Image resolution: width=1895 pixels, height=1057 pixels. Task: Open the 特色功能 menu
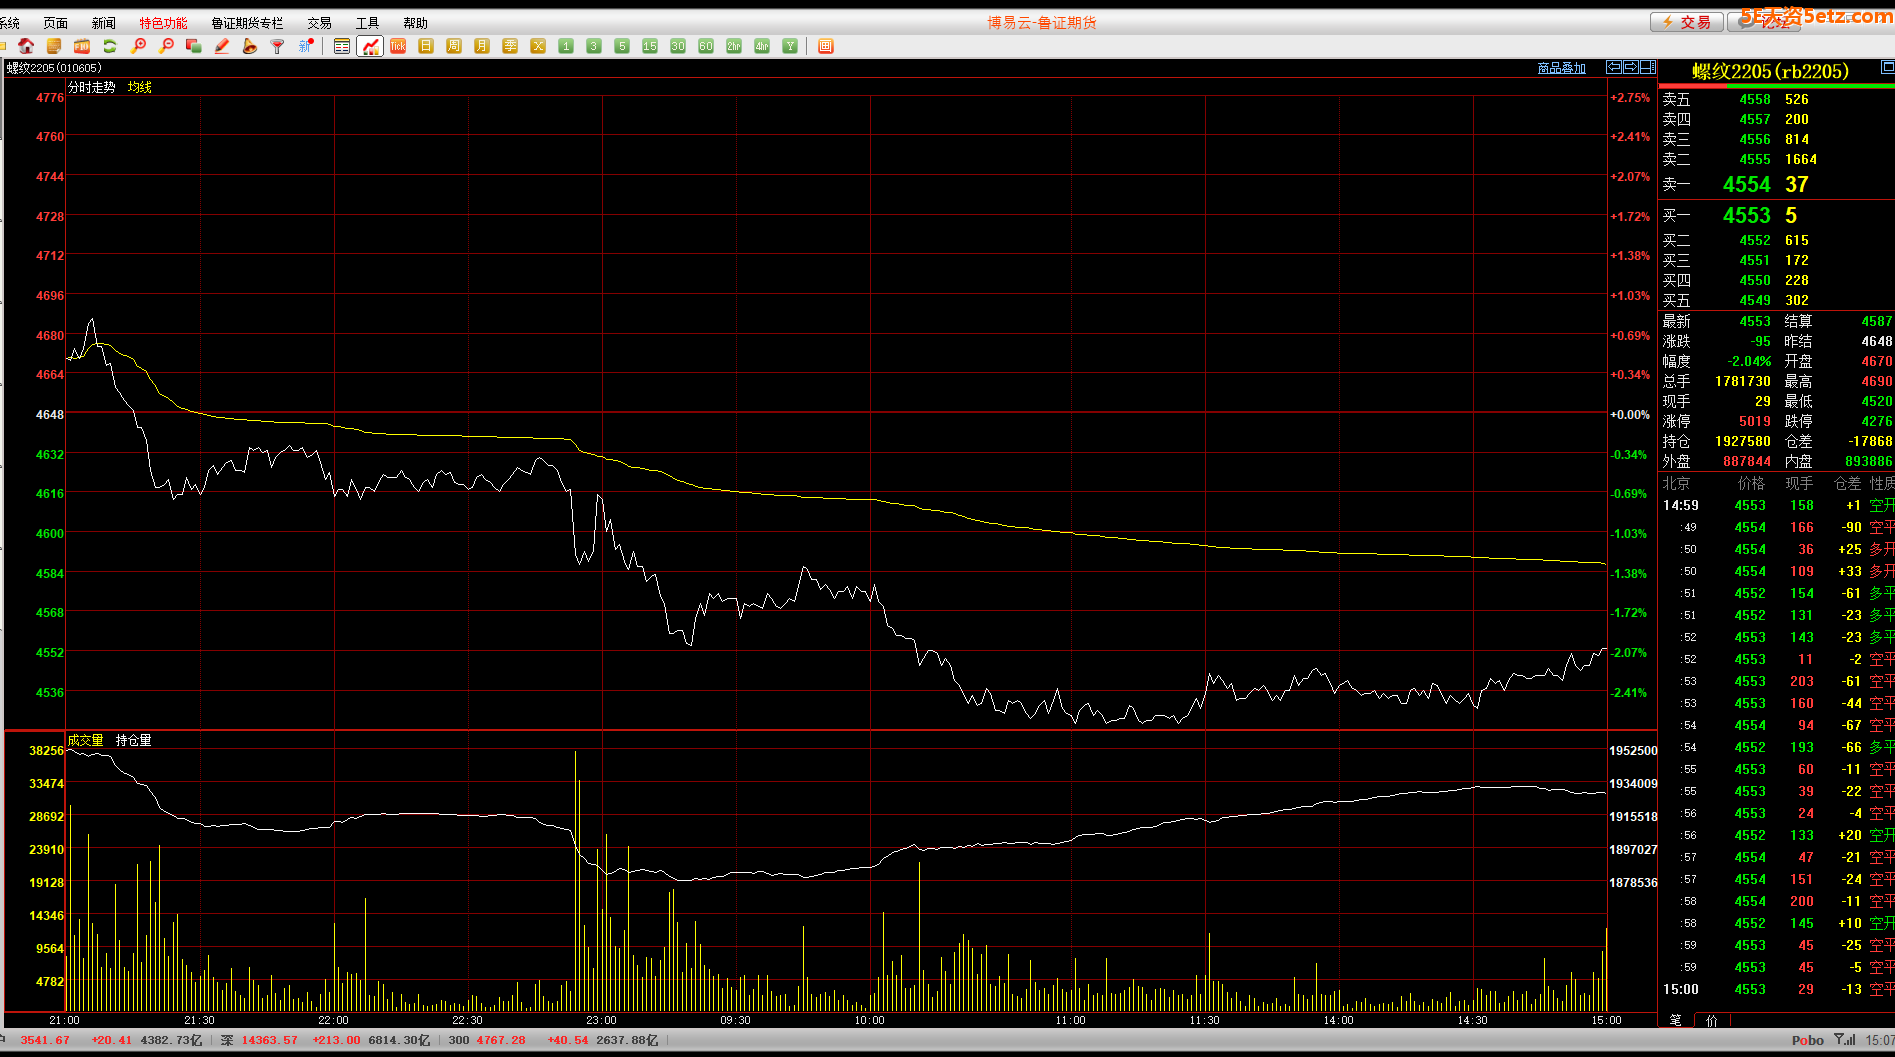coord(163,23)
